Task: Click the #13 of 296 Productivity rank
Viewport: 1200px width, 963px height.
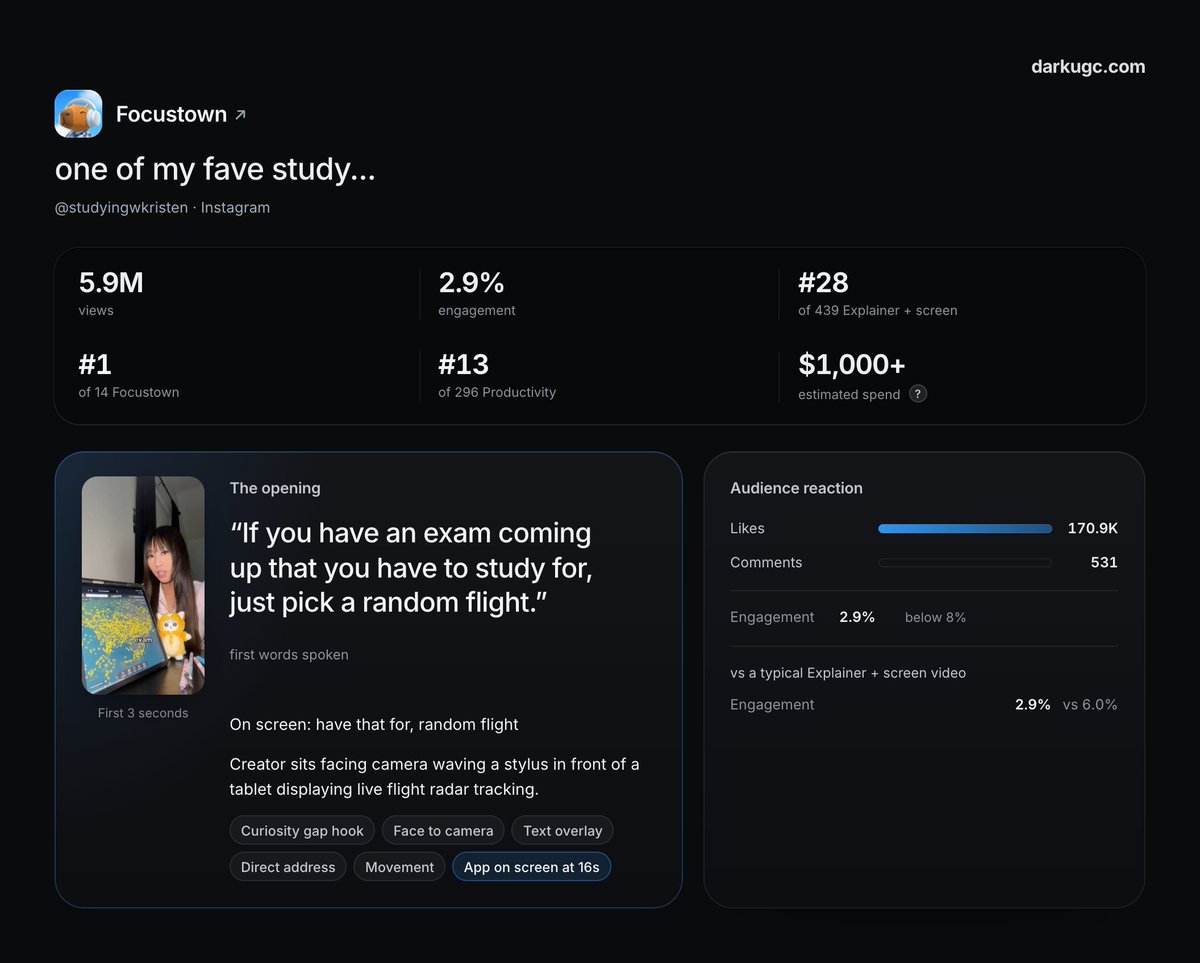Action: point(497,376)
